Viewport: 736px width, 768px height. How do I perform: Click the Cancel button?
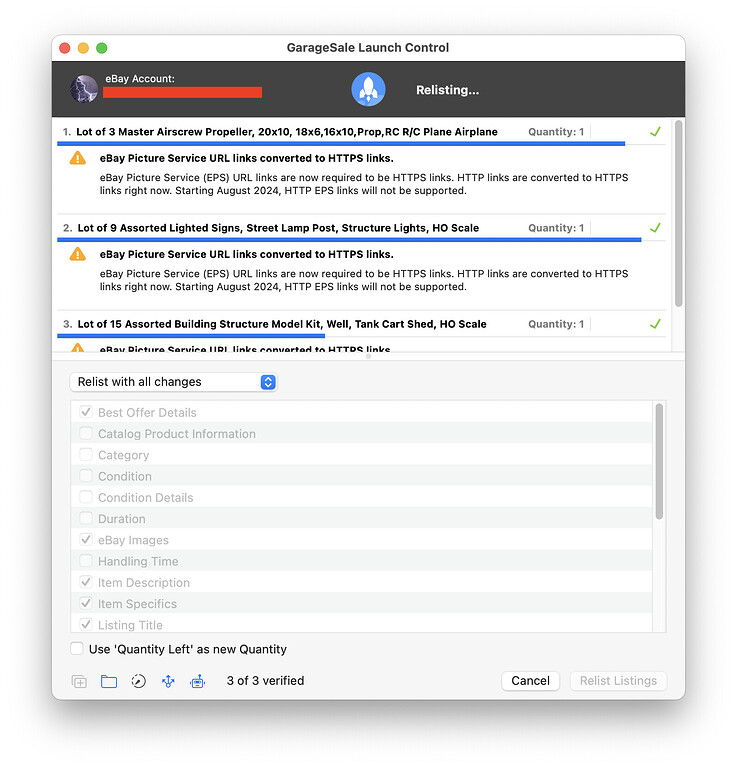pyautogui.click(x=530, y=681)
